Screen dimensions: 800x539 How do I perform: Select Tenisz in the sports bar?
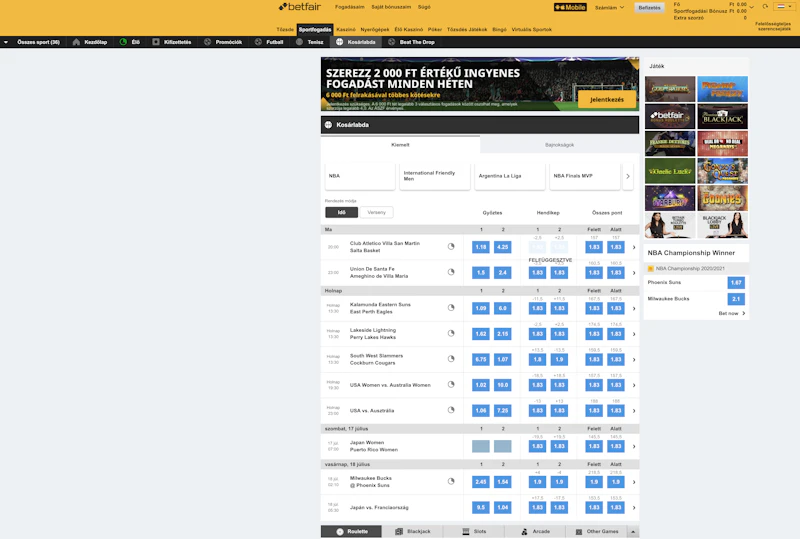point(311,42)
